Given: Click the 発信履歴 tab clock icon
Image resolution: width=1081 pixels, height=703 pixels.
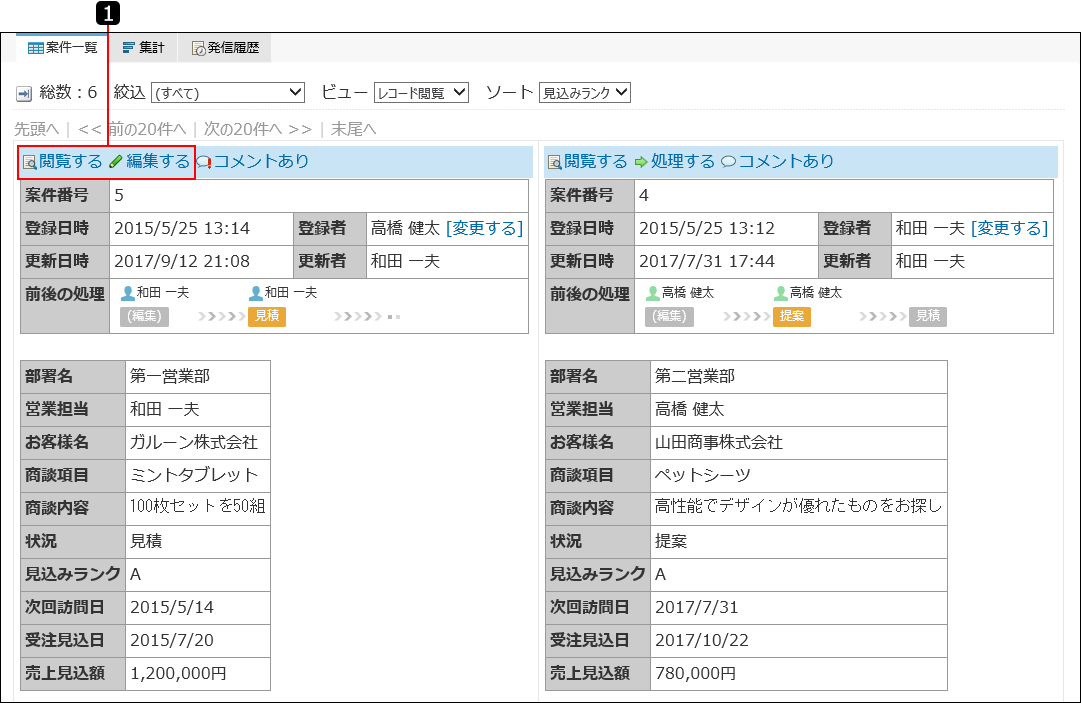Looking at the screenshot, I should pos(199,48).
